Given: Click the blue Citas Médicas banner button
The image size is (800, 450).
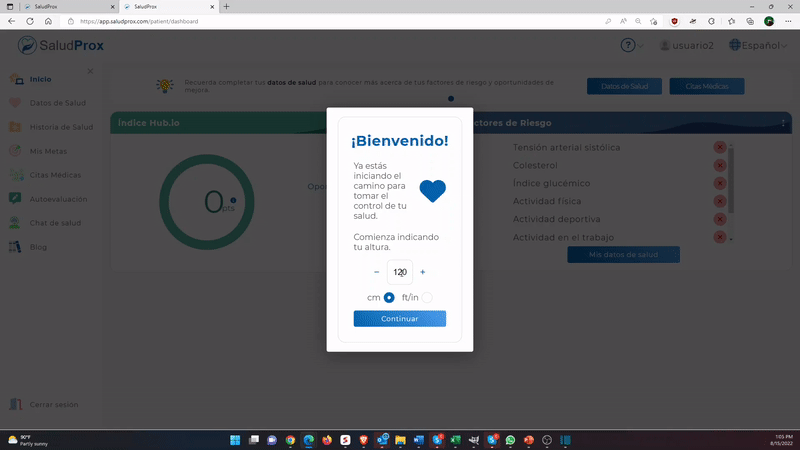Looking at the screenshot, I should pos(707,86).
